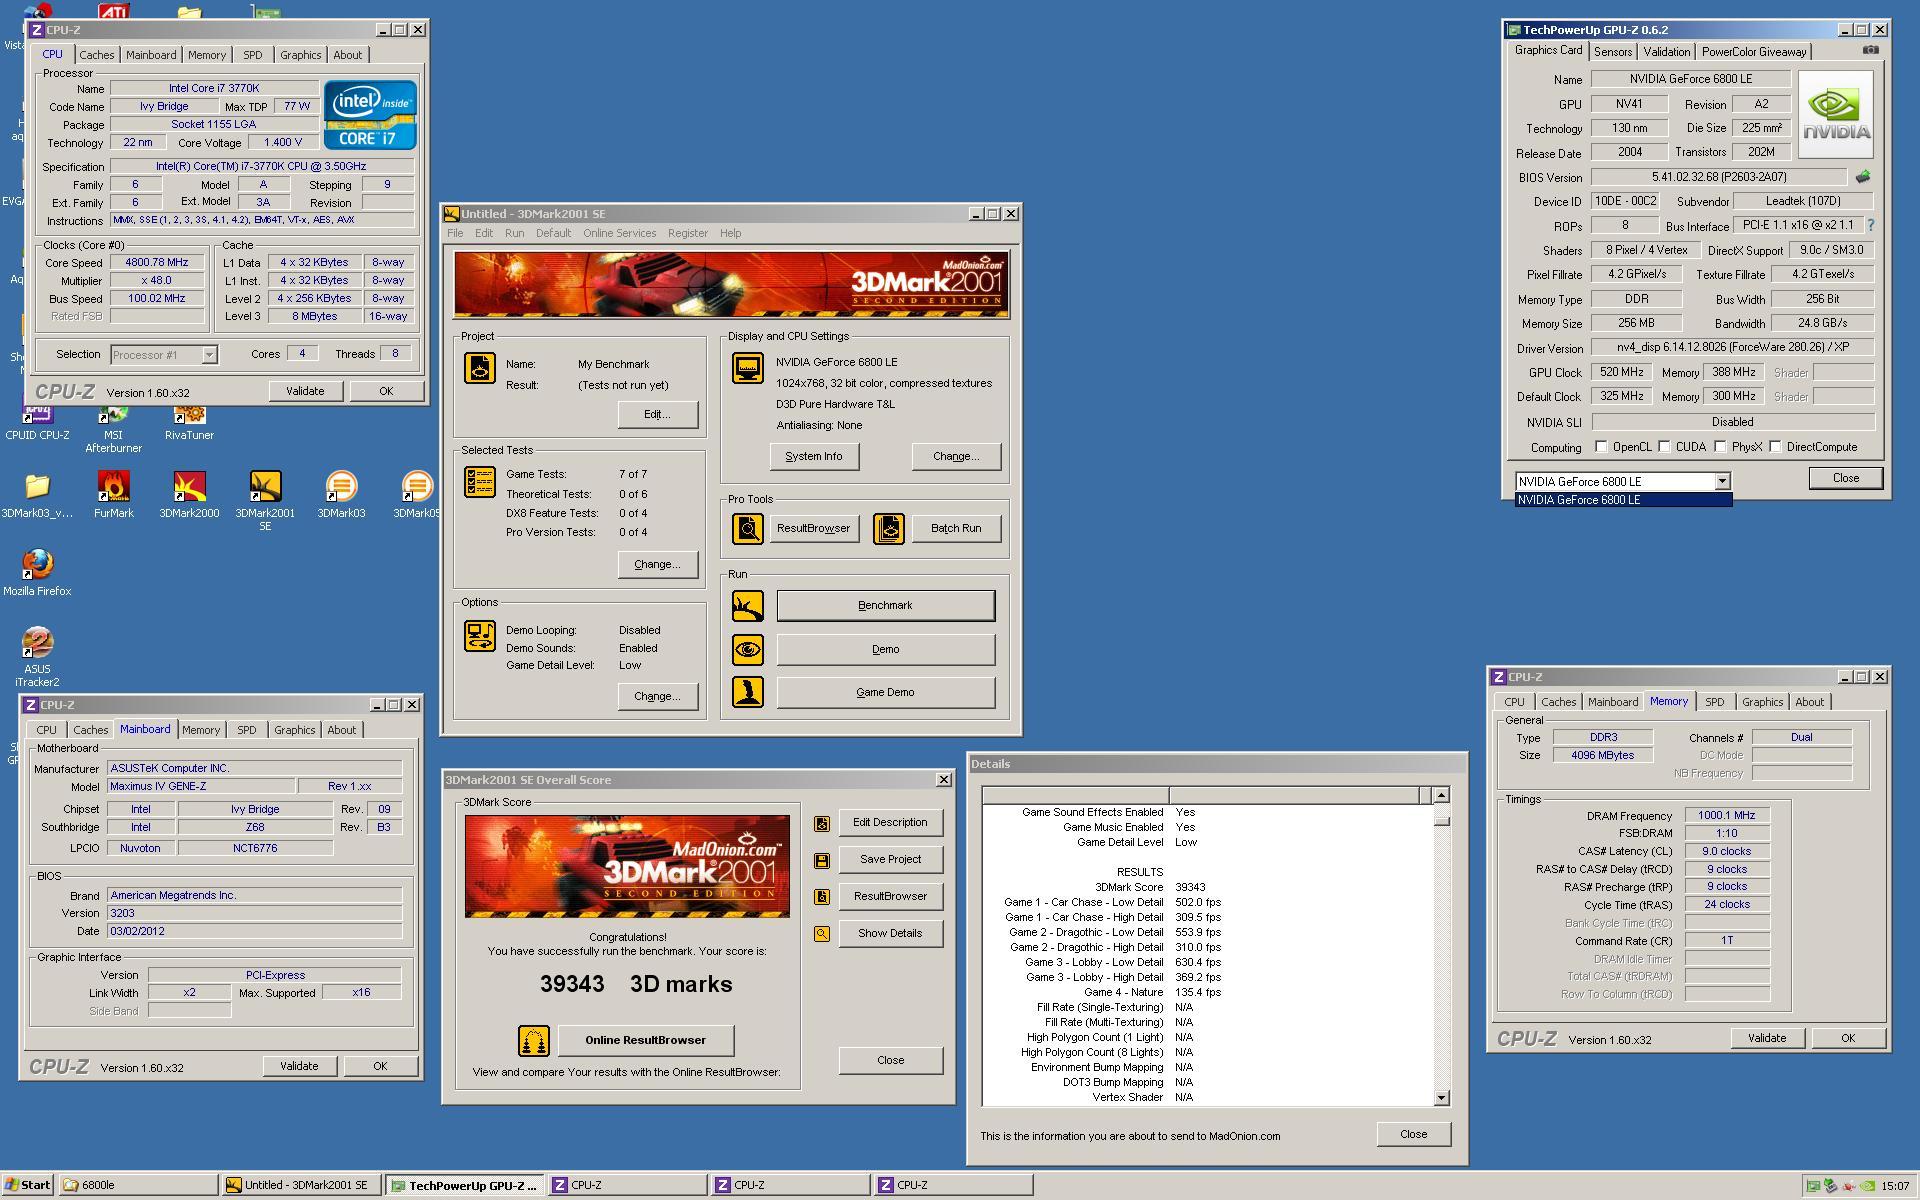
Task: Click the Edit... button in Project section
Action: [657, 414]
